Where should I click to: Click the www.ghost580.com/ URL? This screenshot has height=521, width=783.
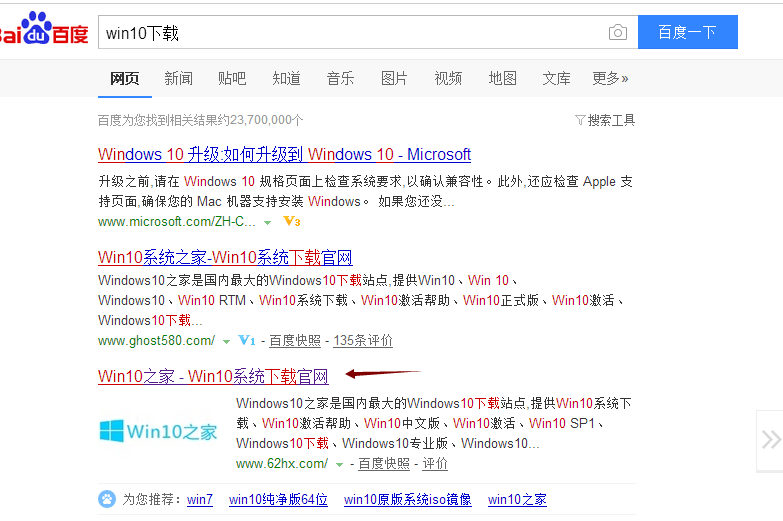[156, 340]
